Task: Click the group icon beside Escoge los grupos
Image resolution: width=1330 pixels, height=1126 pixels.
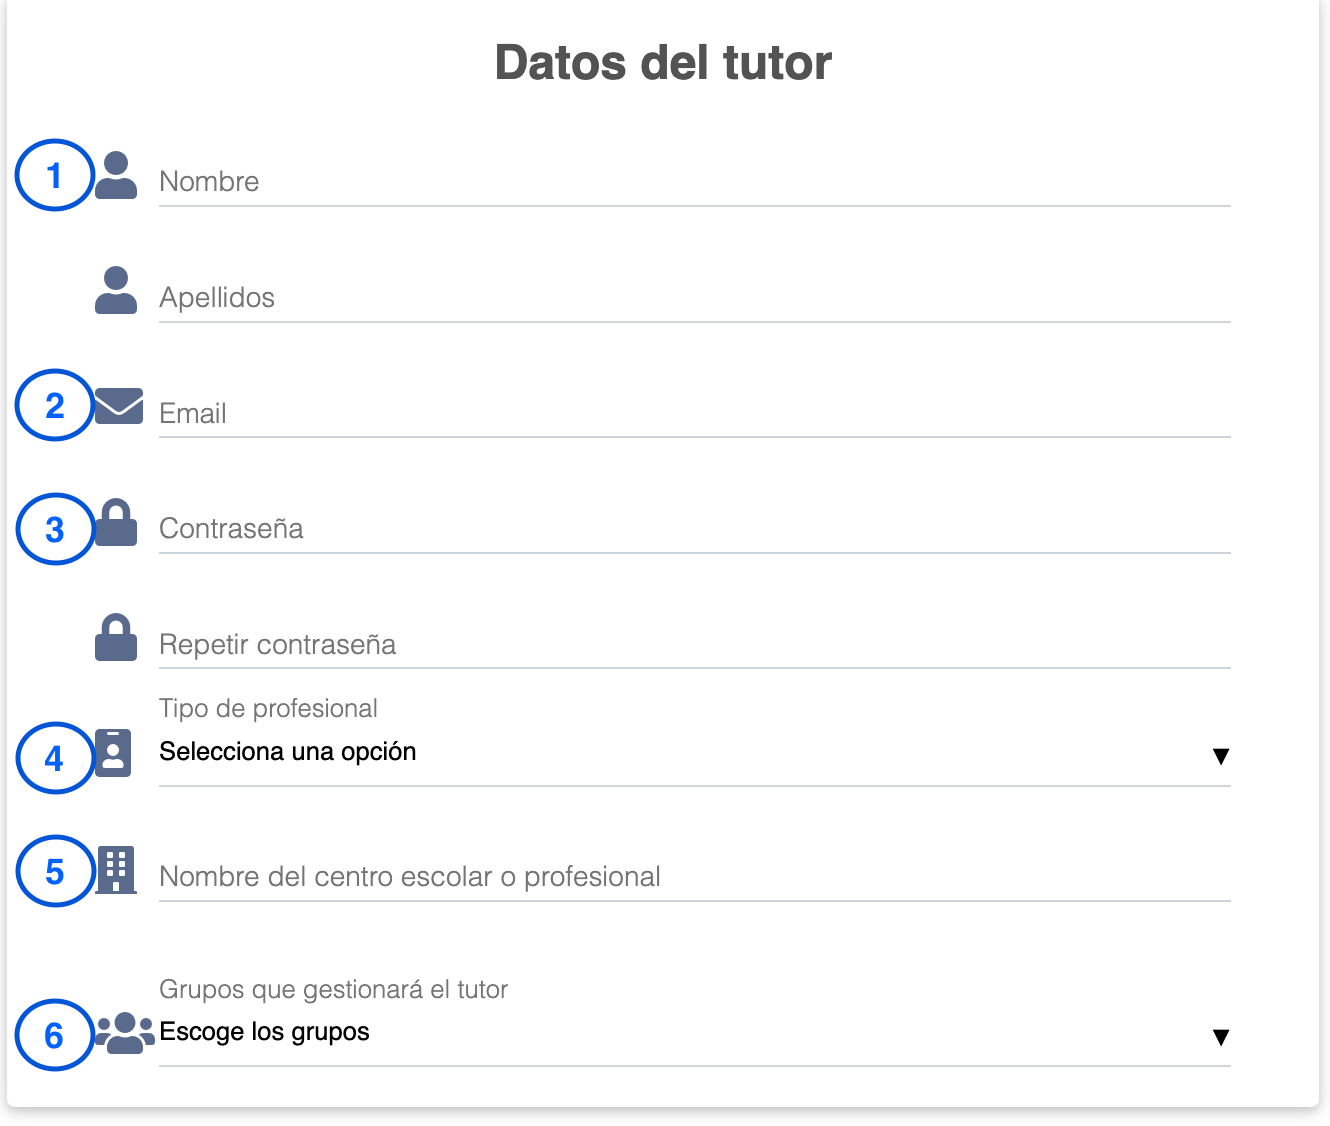Action: (124, 1033)
